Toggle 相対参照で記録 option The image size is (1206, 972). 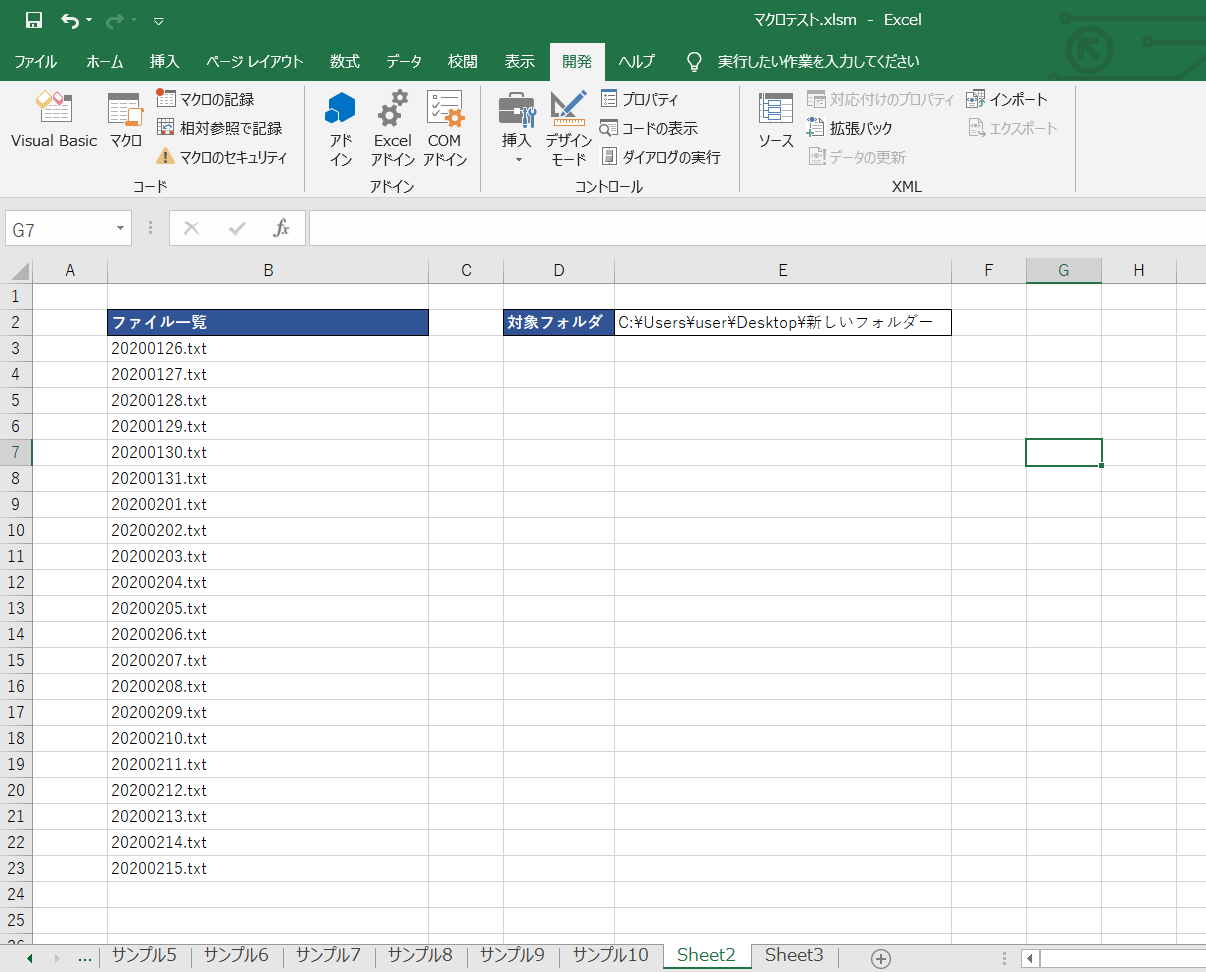pyautogui.click(x=218, y=128)
